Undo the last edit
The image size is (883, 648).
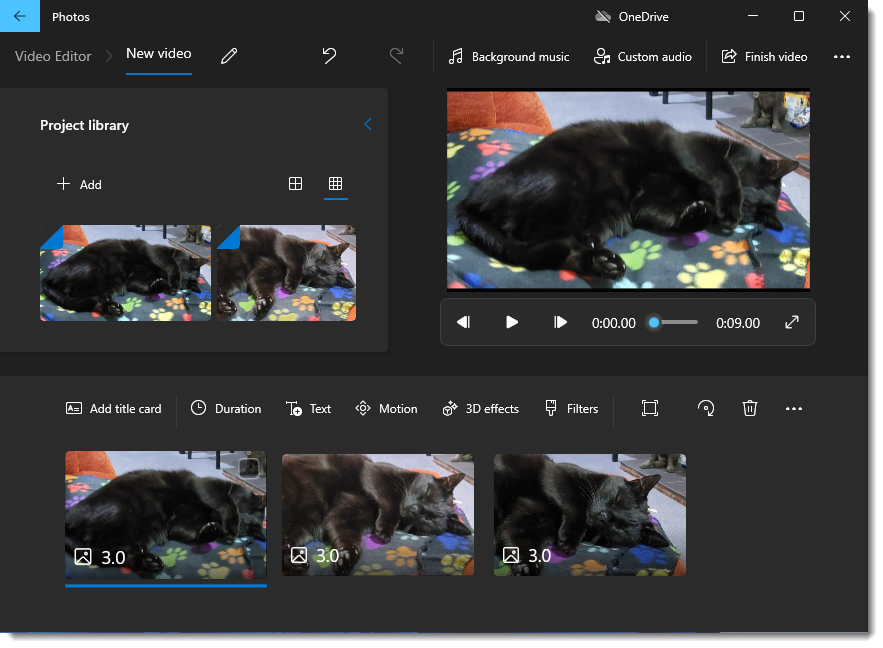(330, 56)
